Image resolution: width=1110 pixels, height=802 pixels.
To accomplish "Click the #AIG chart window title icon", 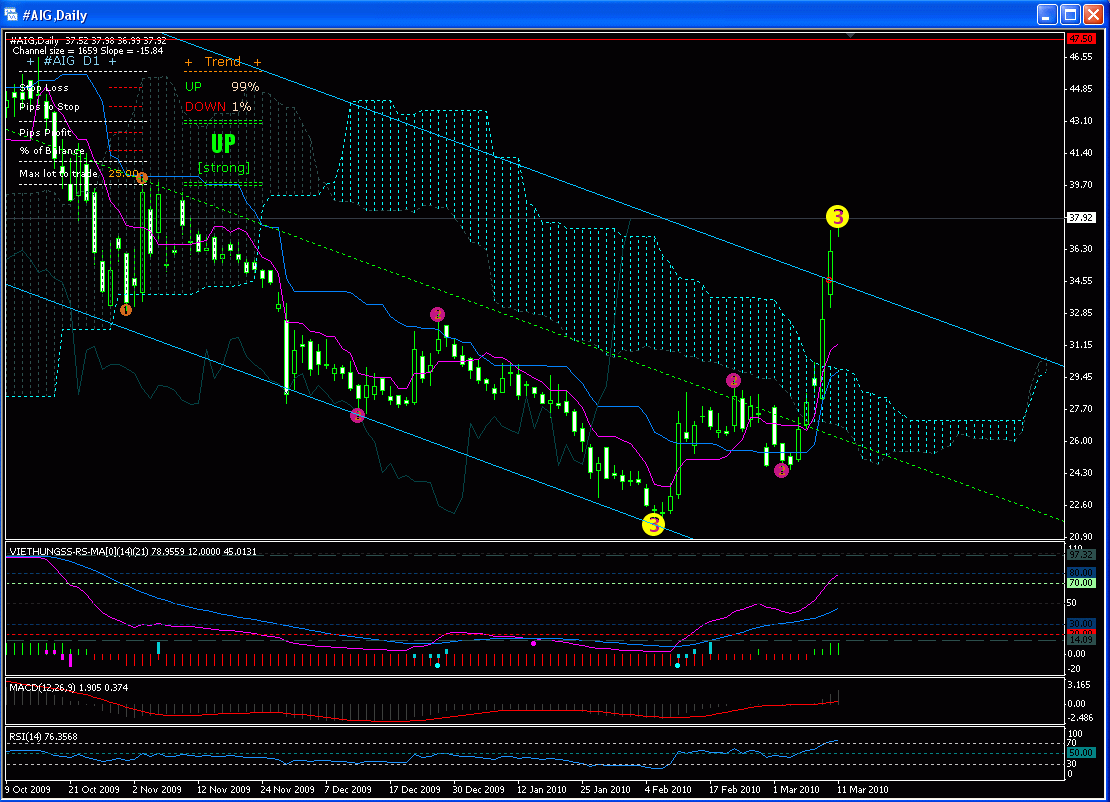I will pyautogui.click(x=12, y=14).
